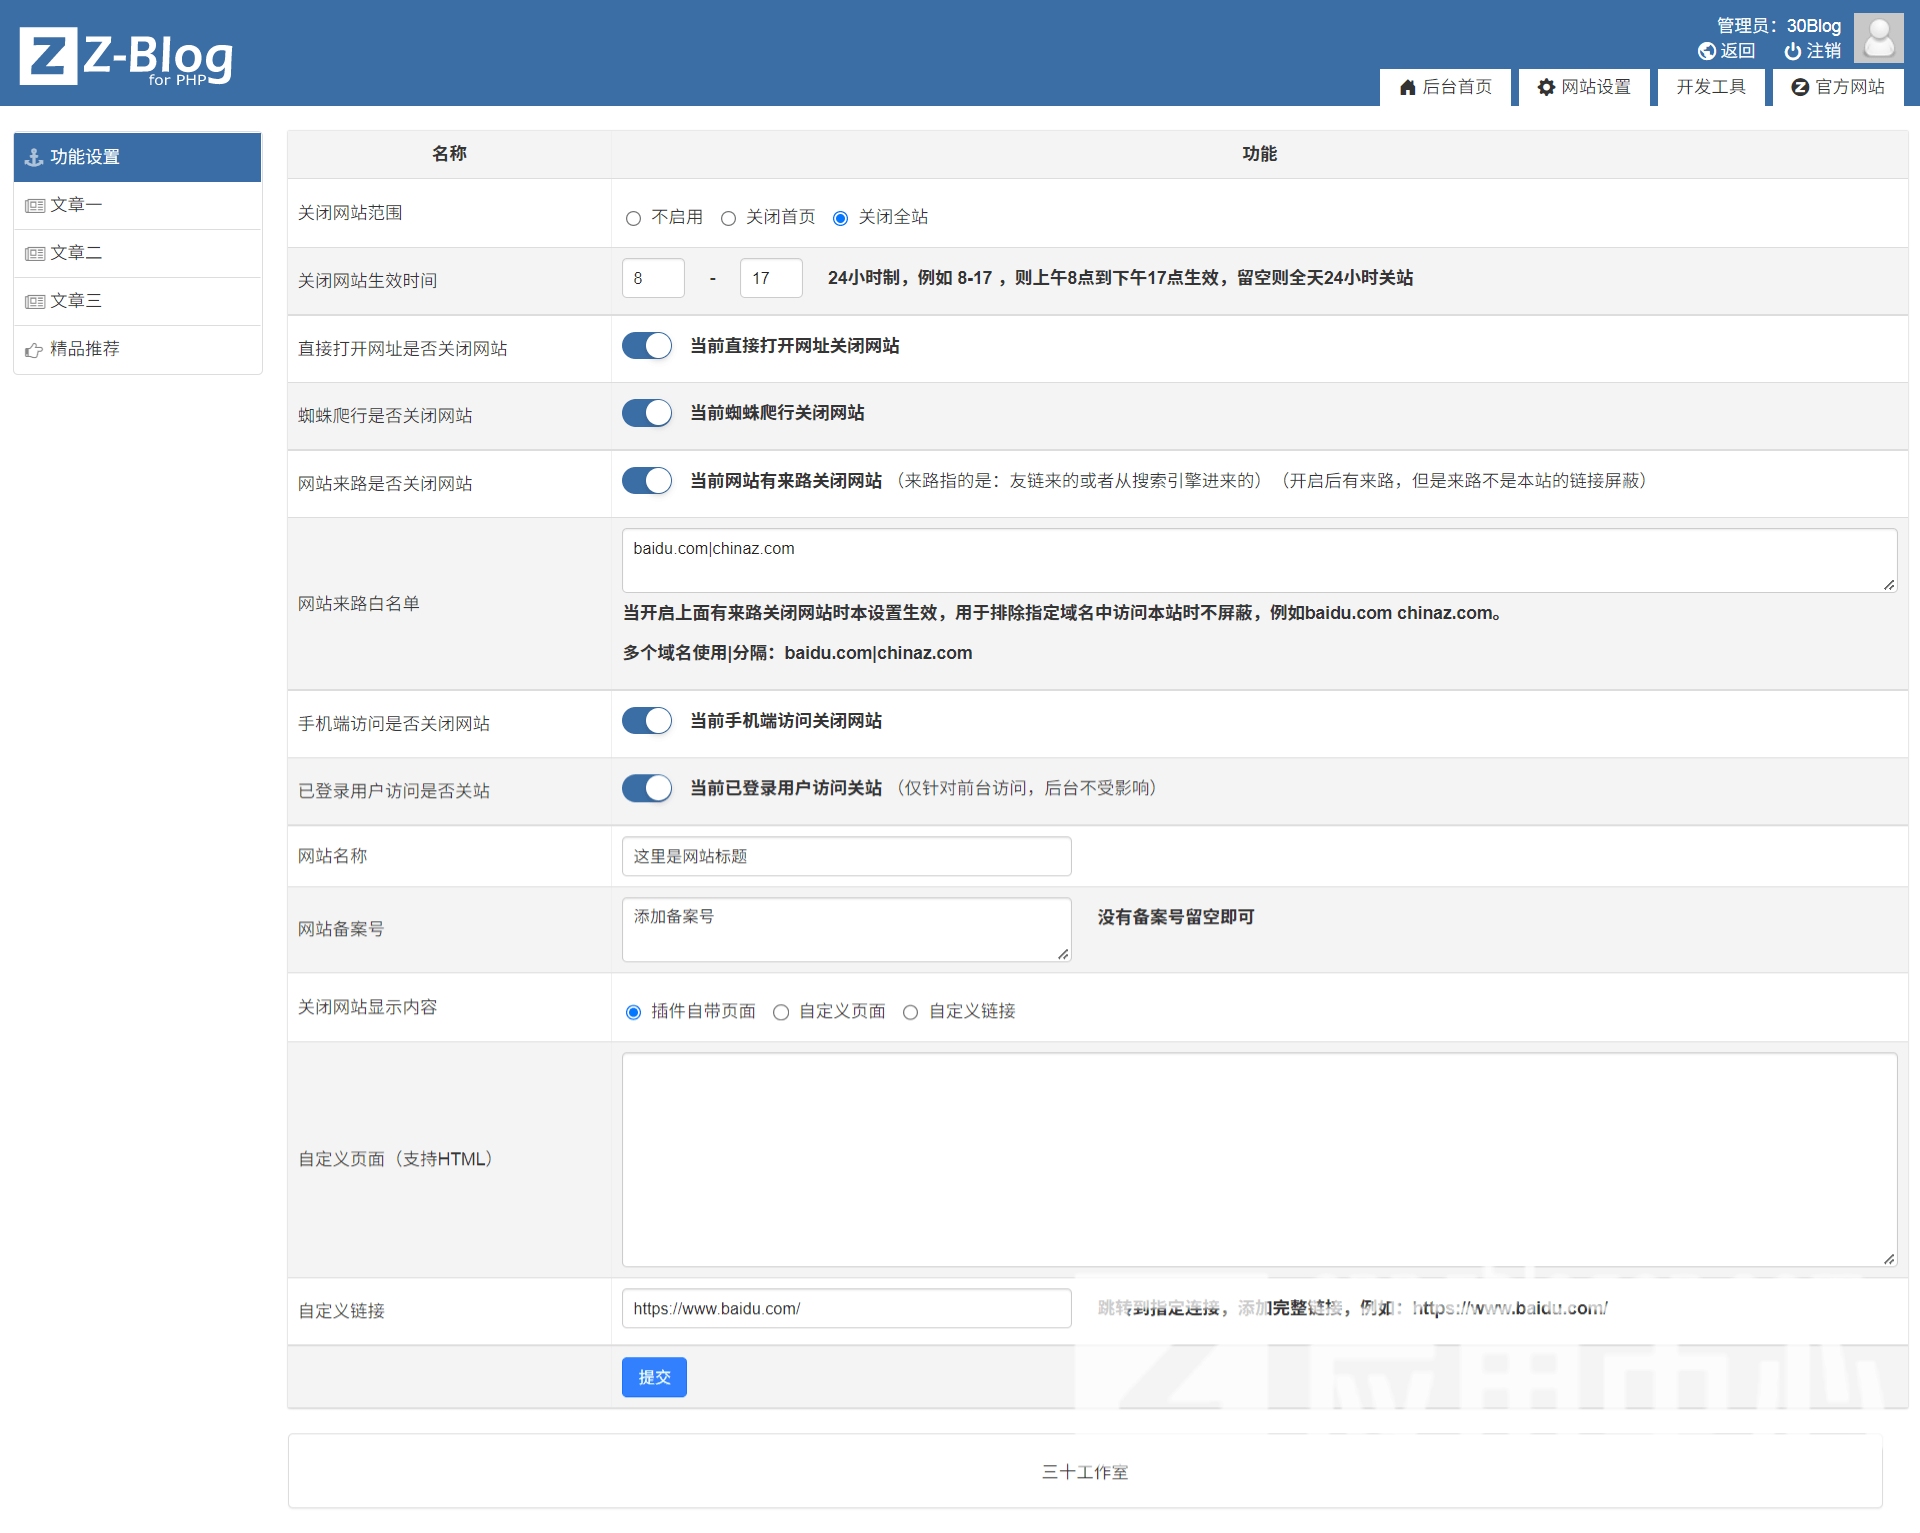Open 官方网站 via Z icon
Image resolution: width=1920 pixels, height=1533 pixels.
point(1800,87)
